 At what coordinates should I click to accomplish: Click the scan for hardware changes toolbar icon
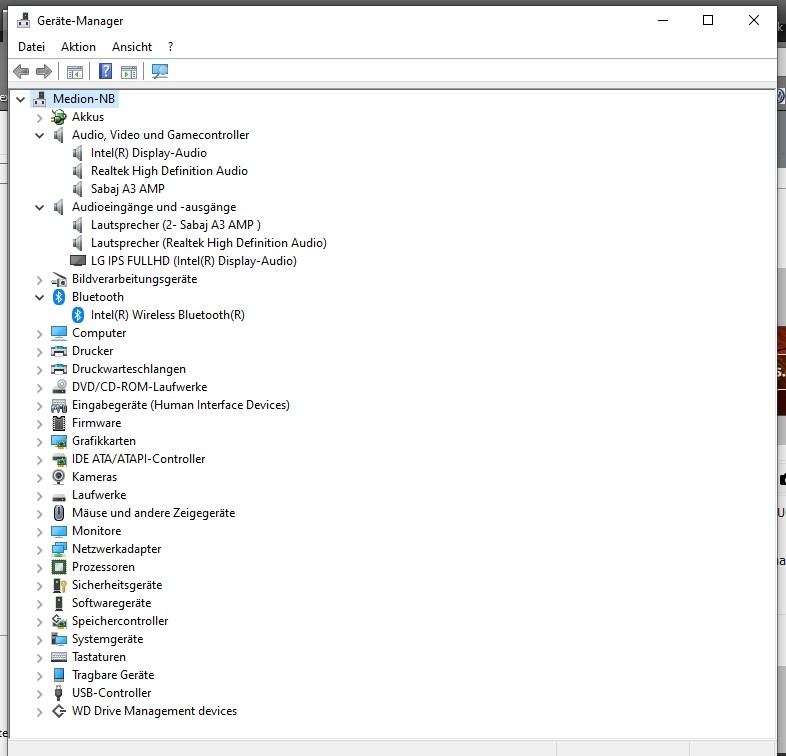click(x=160, y=71)
